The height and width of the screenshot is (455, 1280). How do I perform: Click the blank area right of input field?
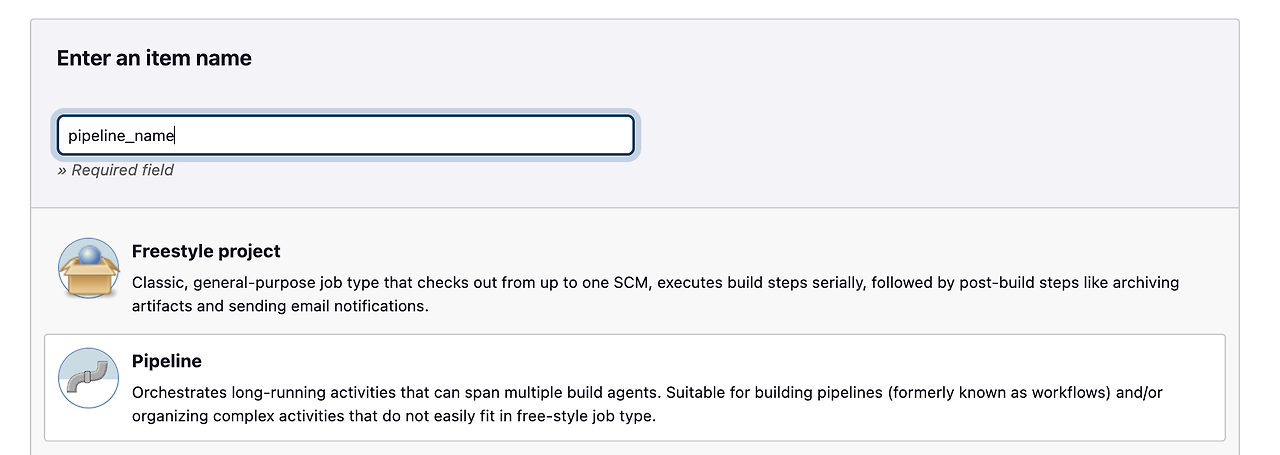pyautogui.click(x=935, y=135)
